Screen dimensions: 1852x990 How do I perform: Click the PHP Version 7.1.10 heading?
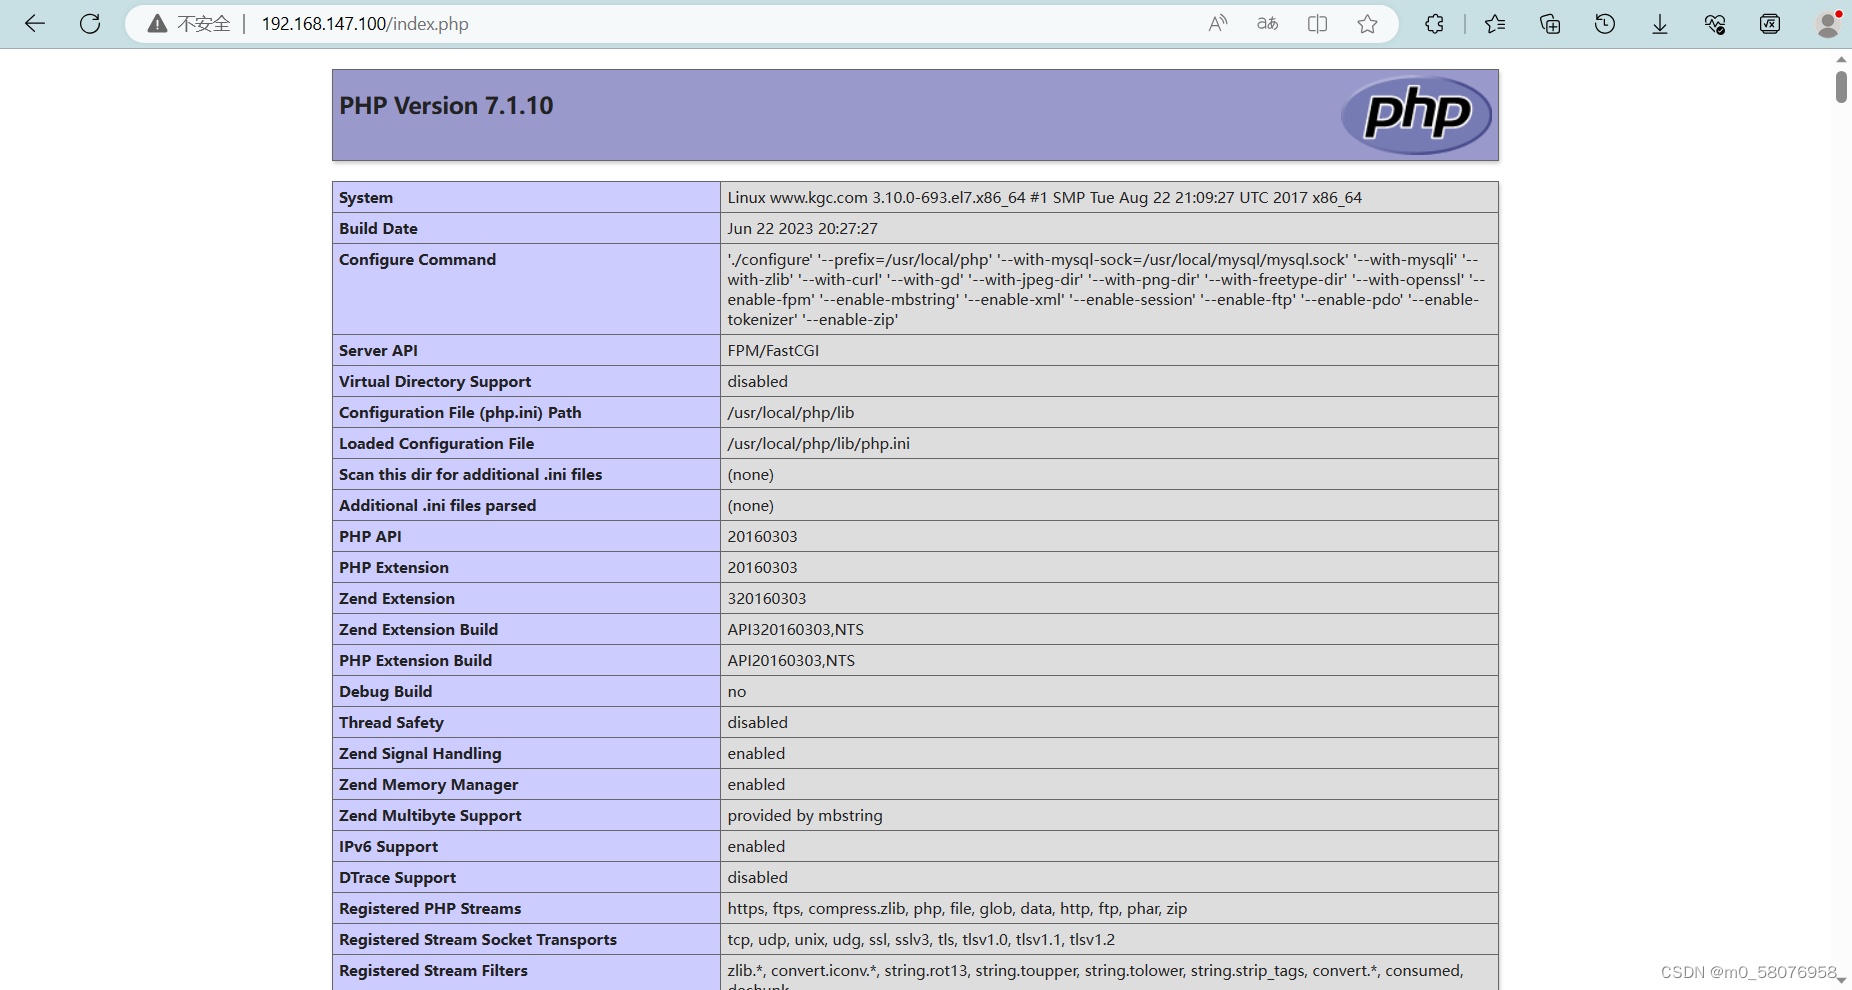tap(446, 106)
